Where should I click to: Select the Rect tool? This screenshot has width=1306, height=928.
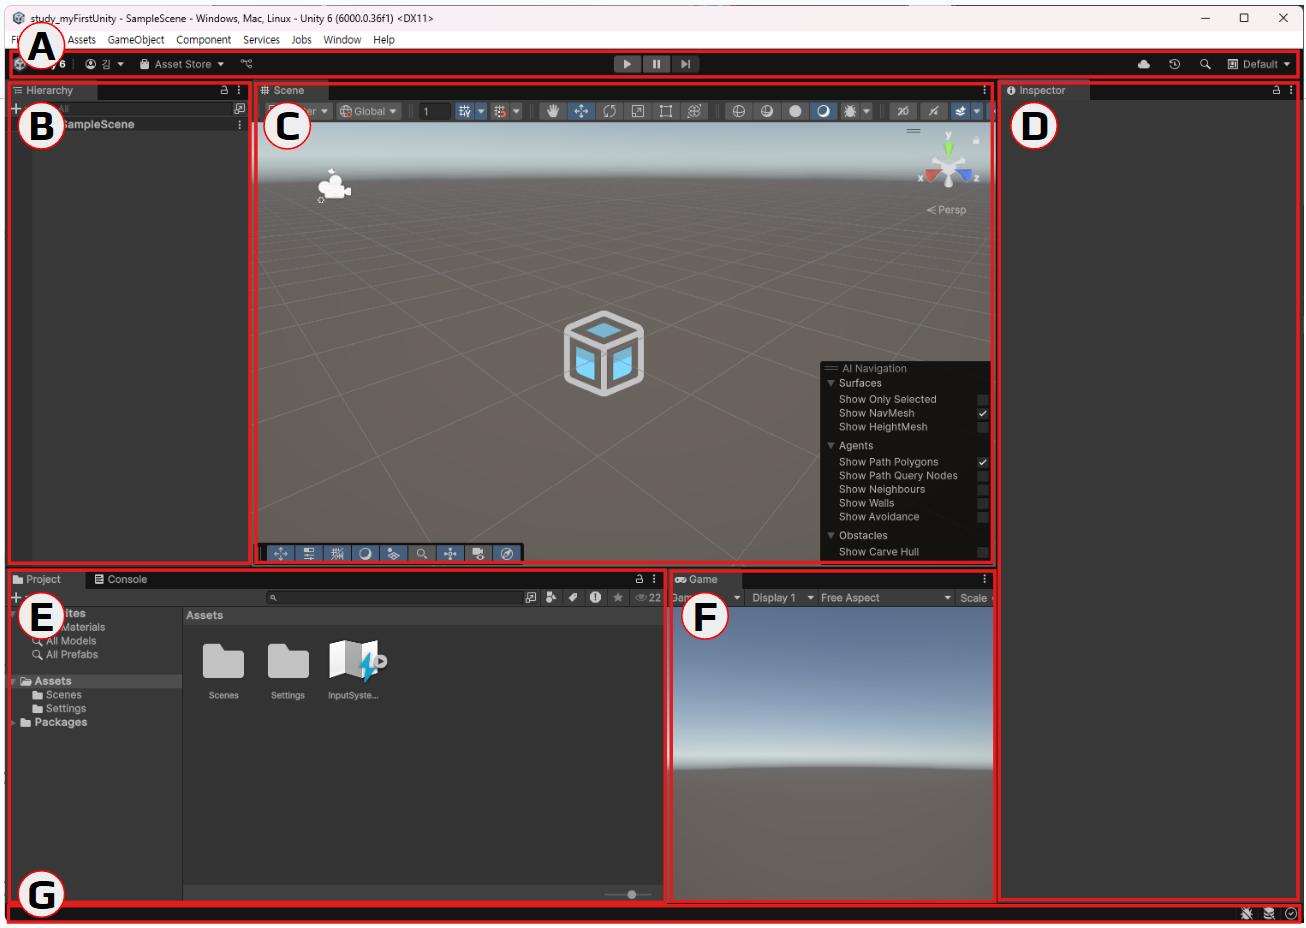665,111
